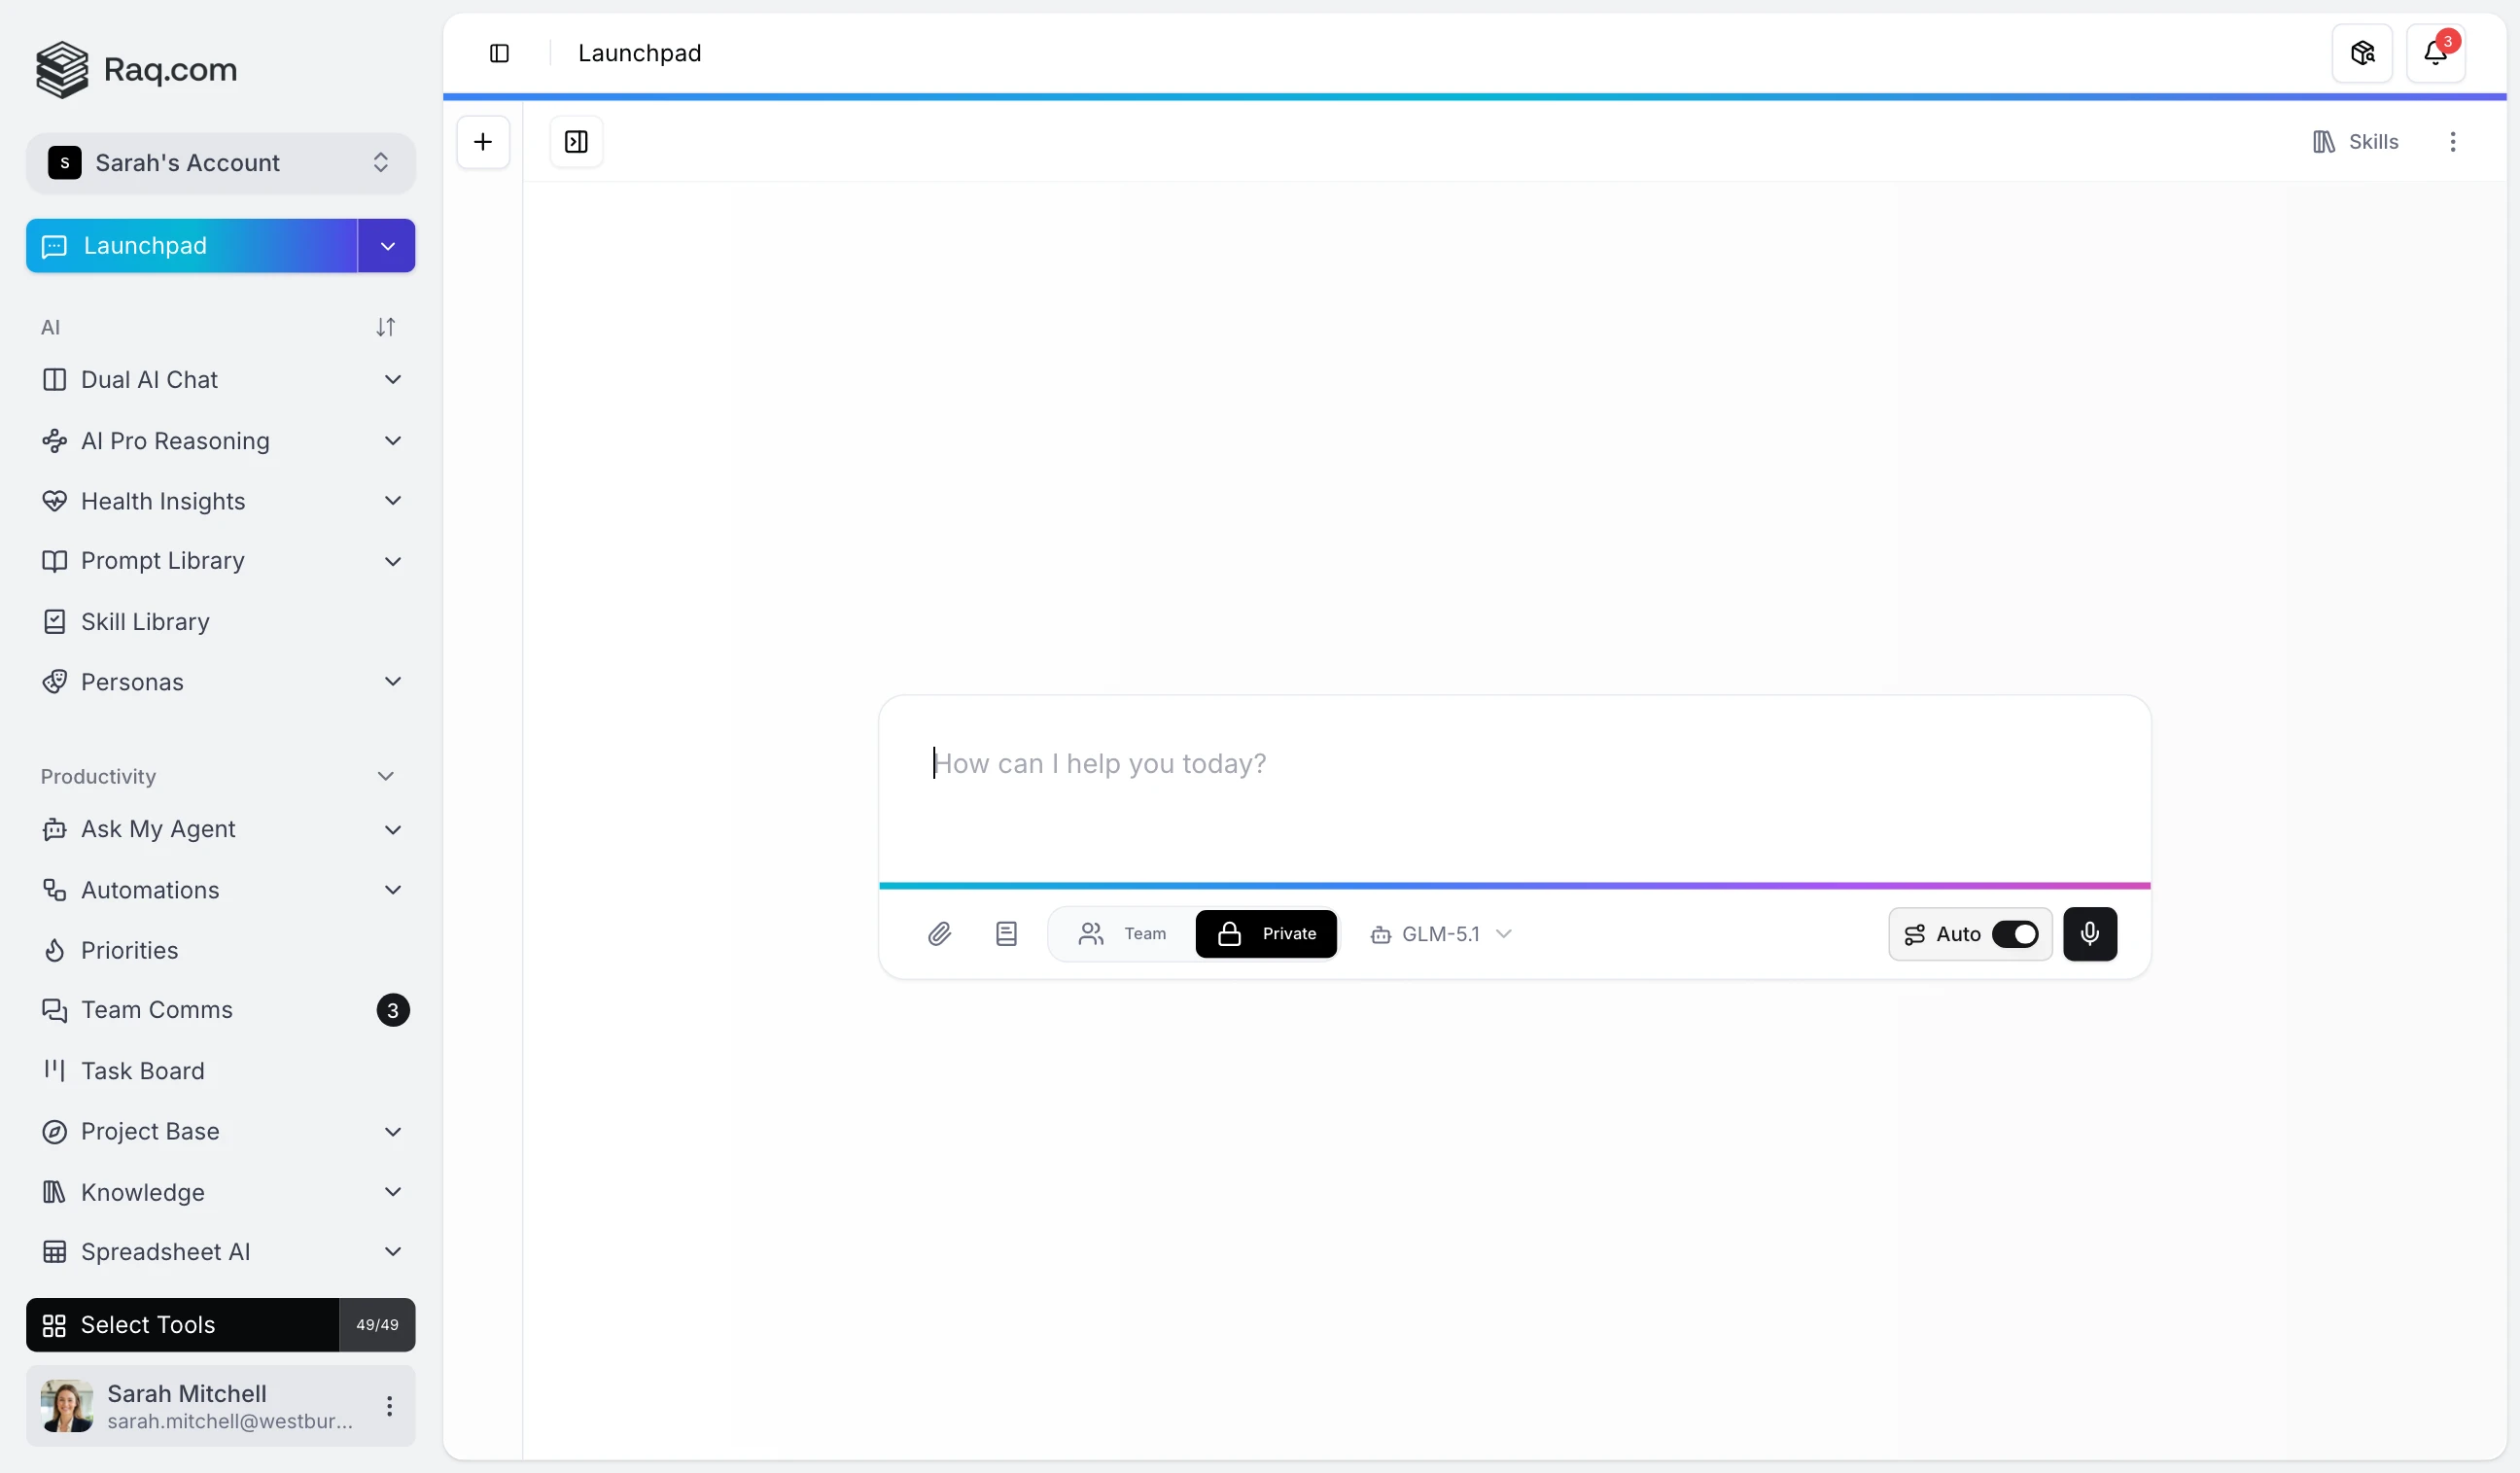Click the document prompt icon beside paperclip

1006,933
